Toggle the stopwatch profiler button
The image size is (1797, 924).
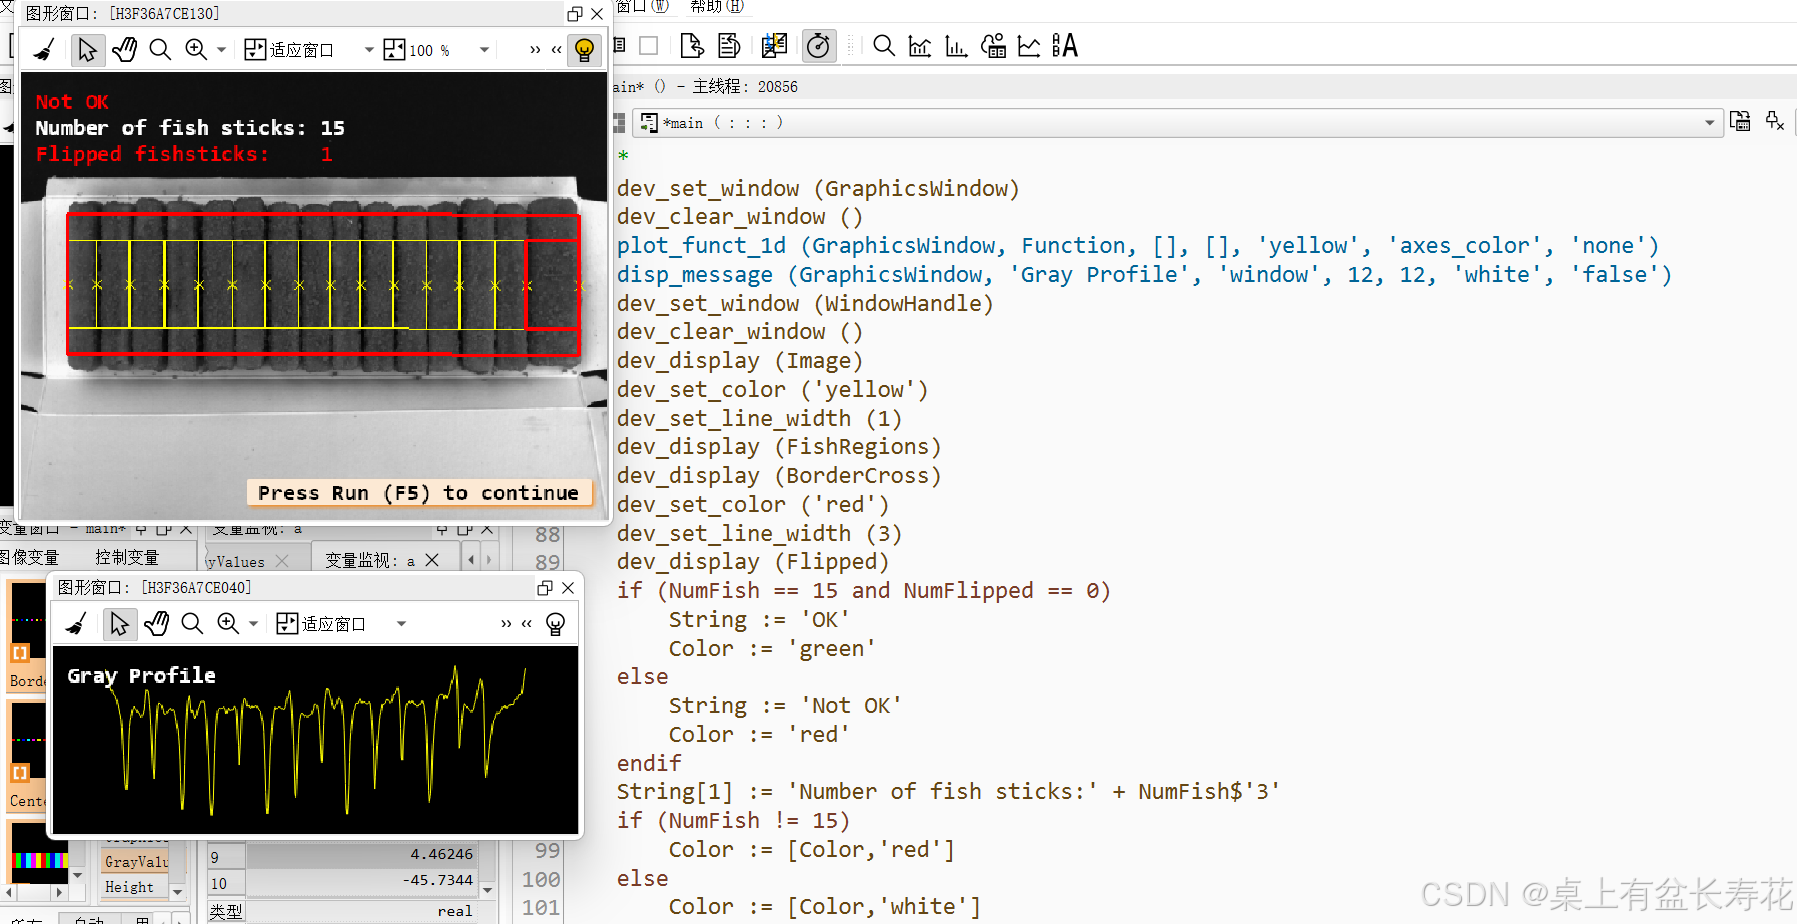(818, 46)
